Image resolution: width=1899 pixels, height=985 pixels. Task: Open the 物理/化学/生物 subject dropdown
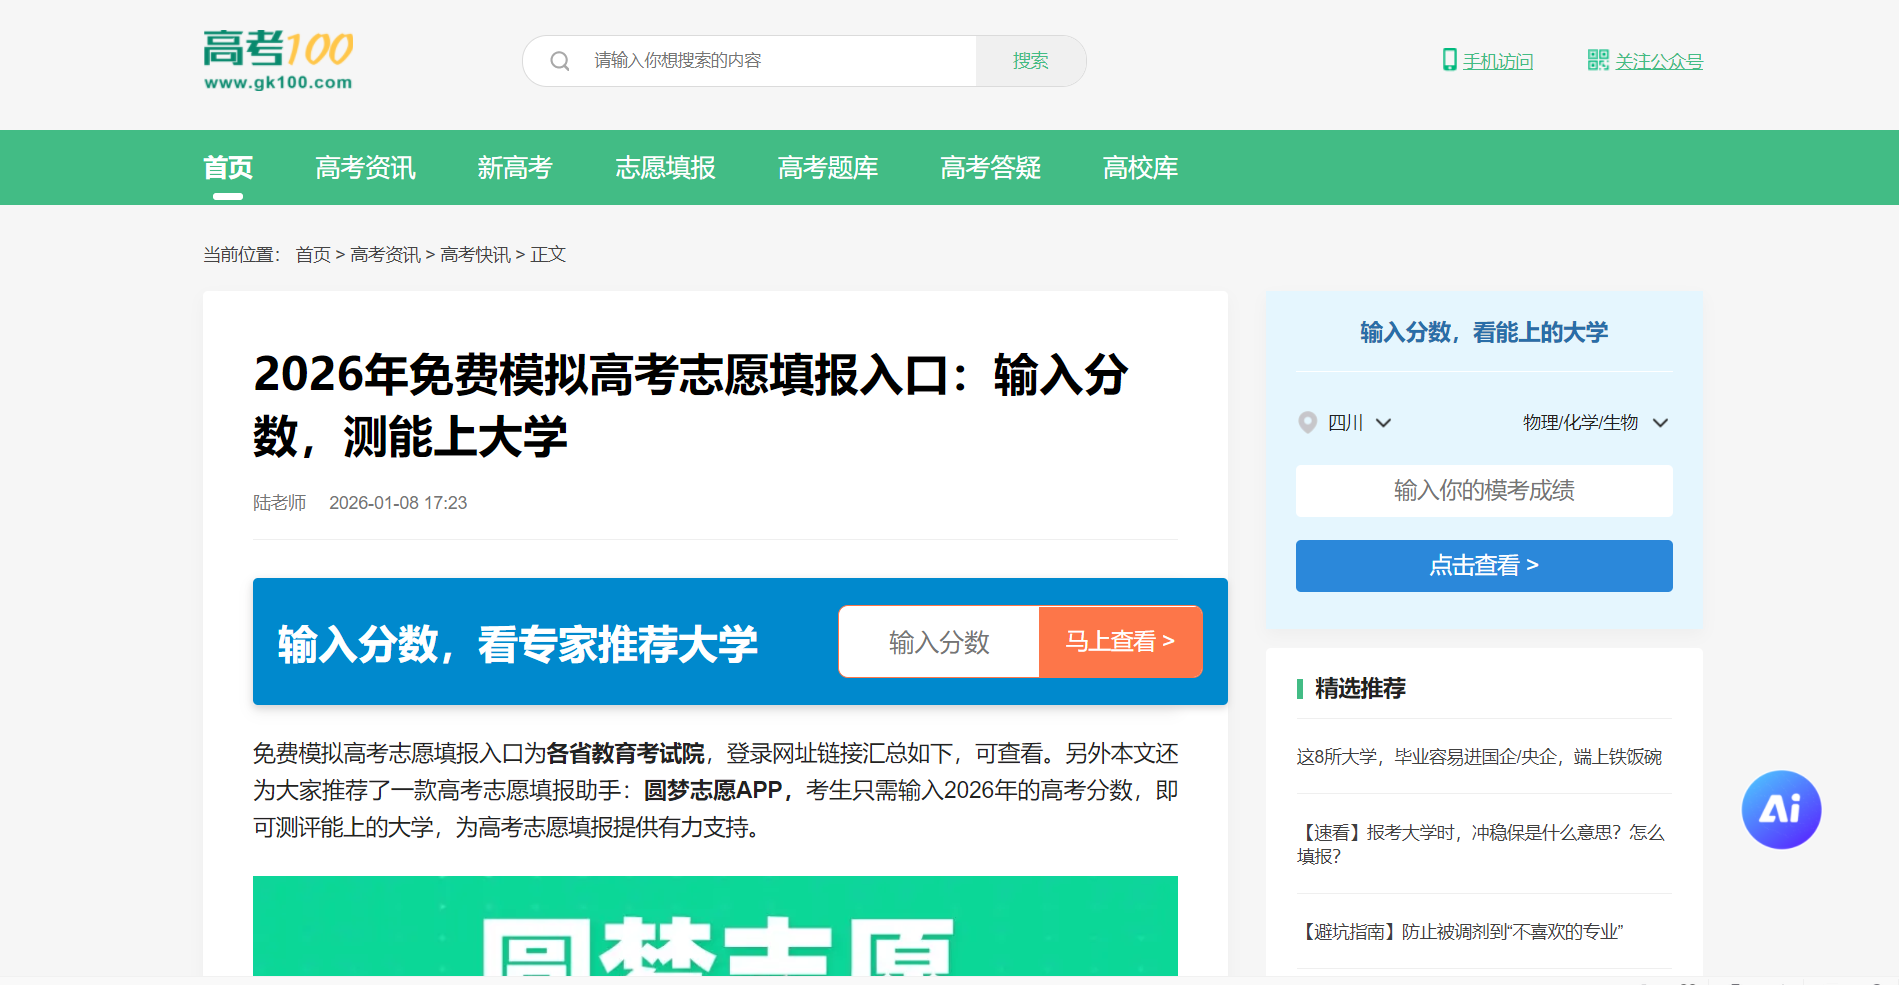coord(1660,423)
